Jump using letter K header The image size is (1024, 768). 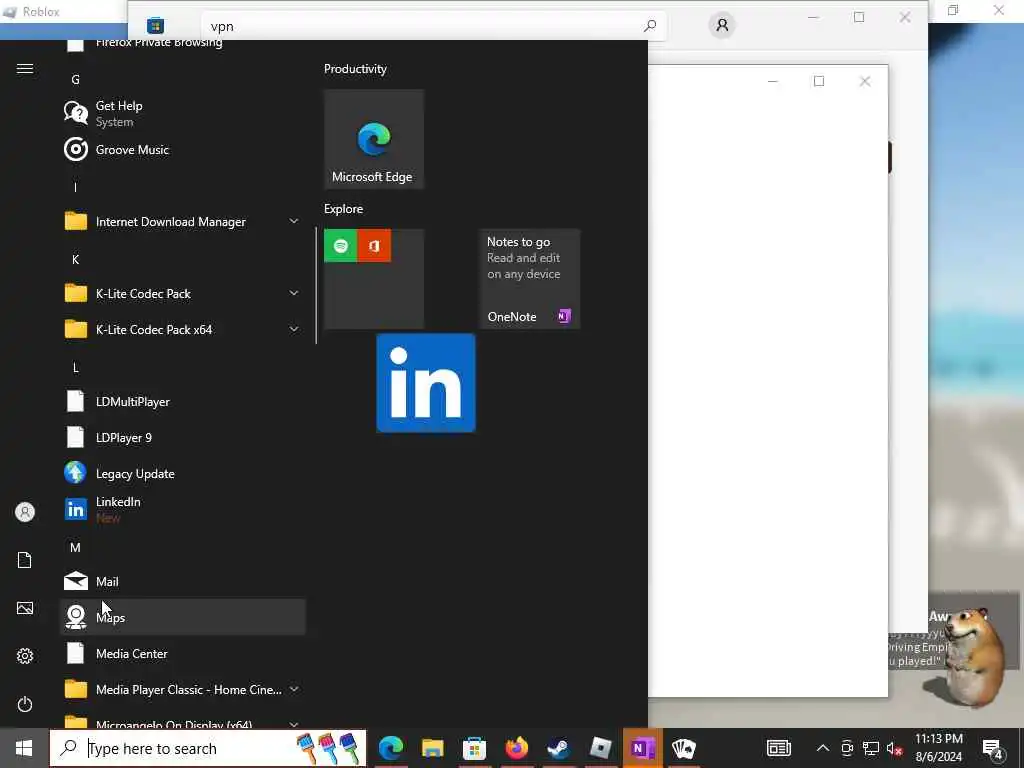click(75, 259)
